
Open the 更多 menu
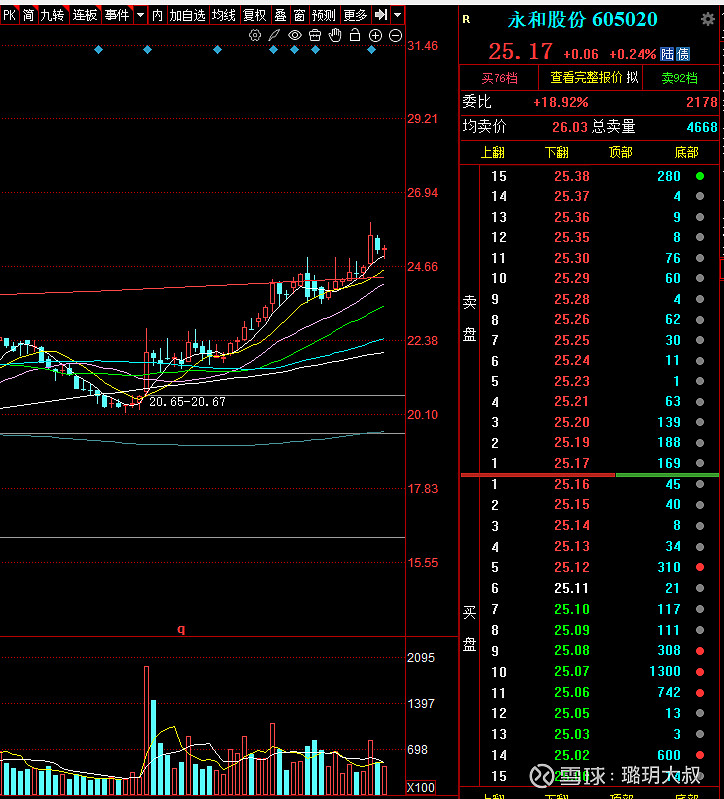[355, 15]
